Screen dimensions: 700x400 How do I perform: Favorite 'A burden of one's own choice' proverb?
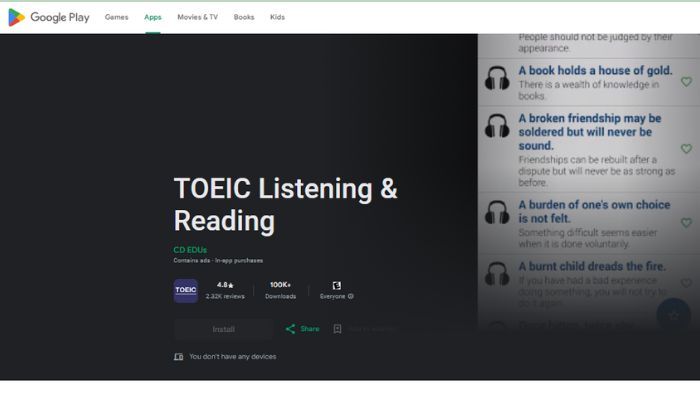[x=686, y=222]
